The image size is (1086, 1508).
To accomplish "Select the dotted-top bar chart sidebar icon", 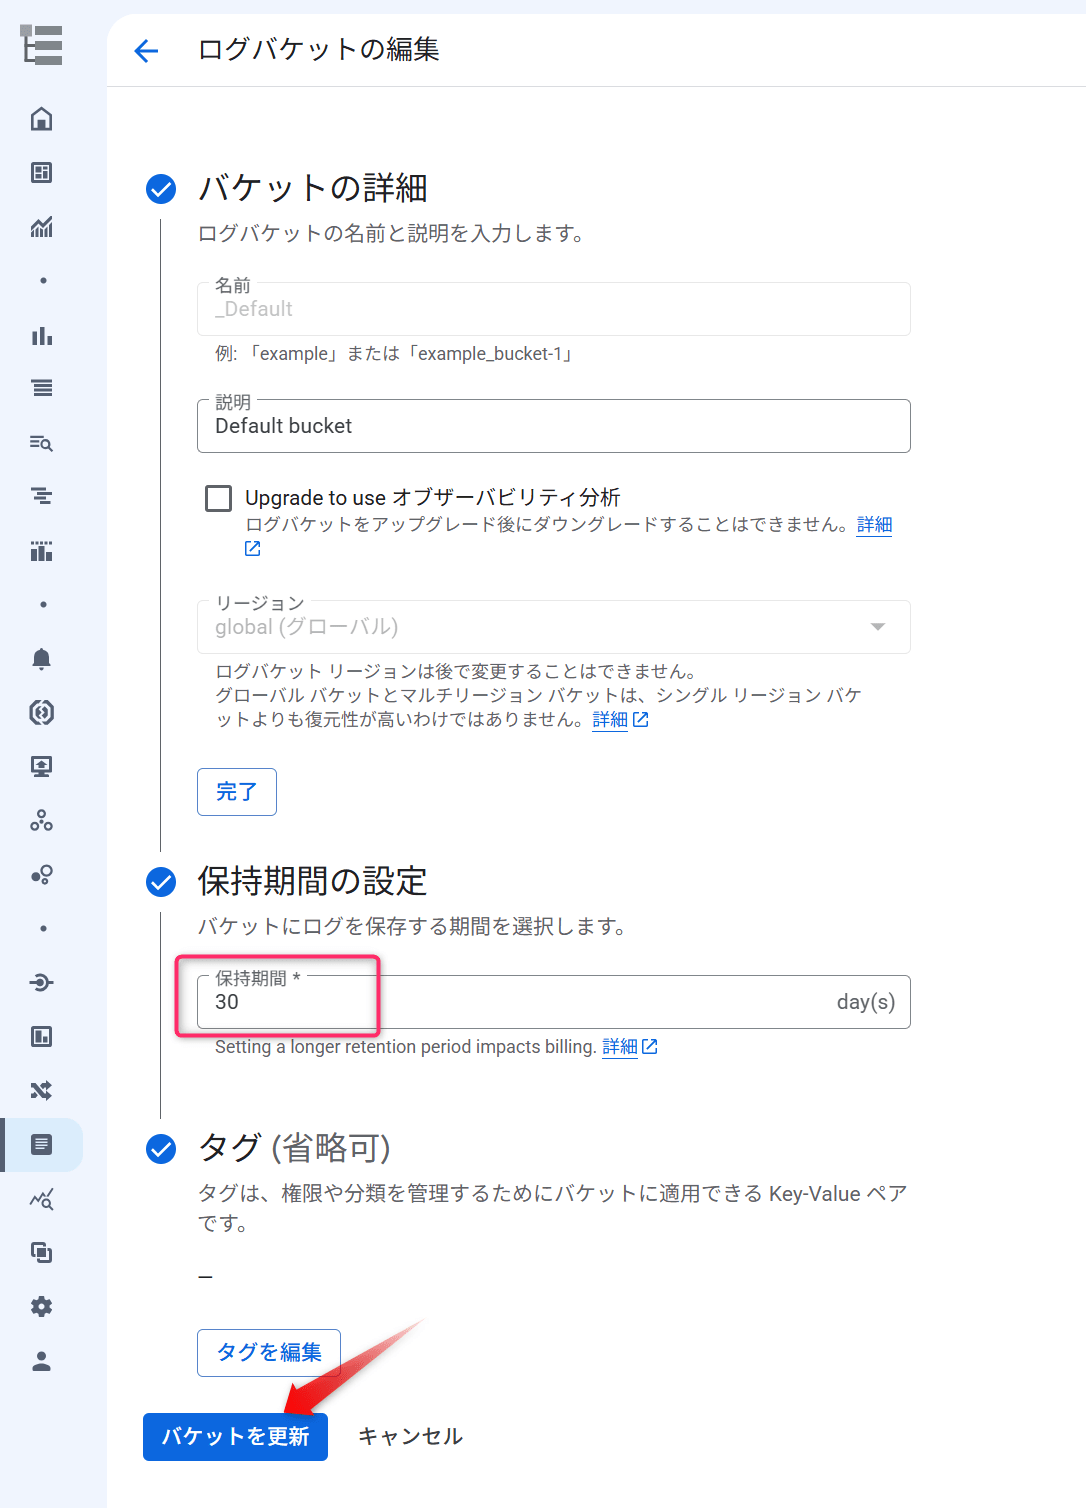I will point(42,551).
